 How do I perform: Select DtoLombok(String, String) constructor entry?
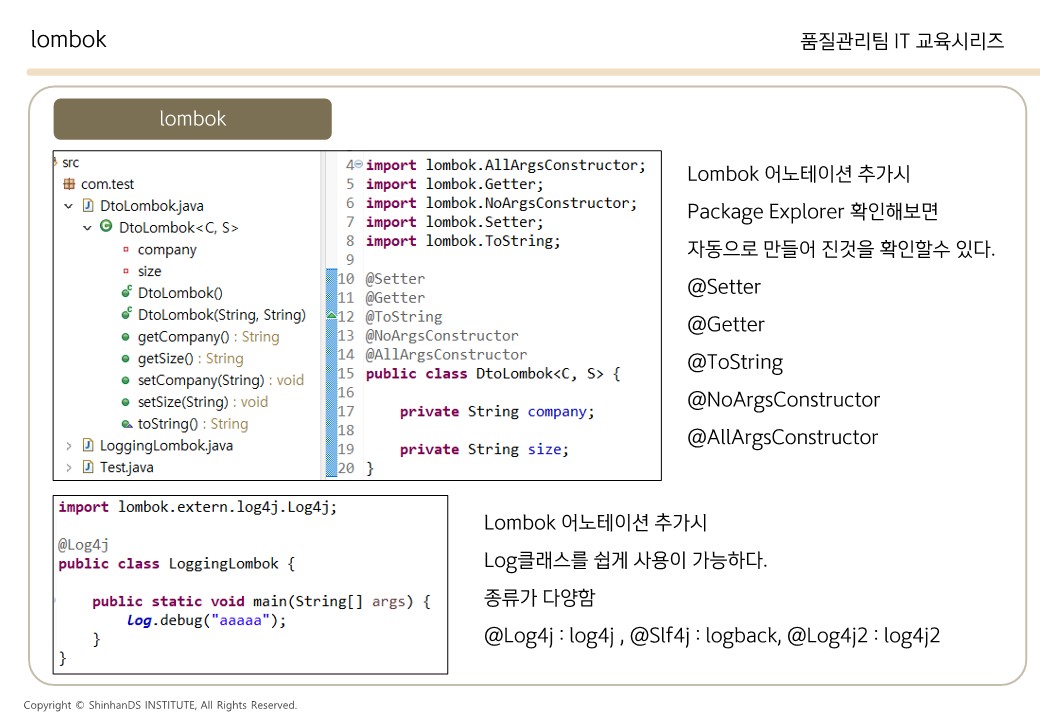pyautogui.click(x=222, y=315)
